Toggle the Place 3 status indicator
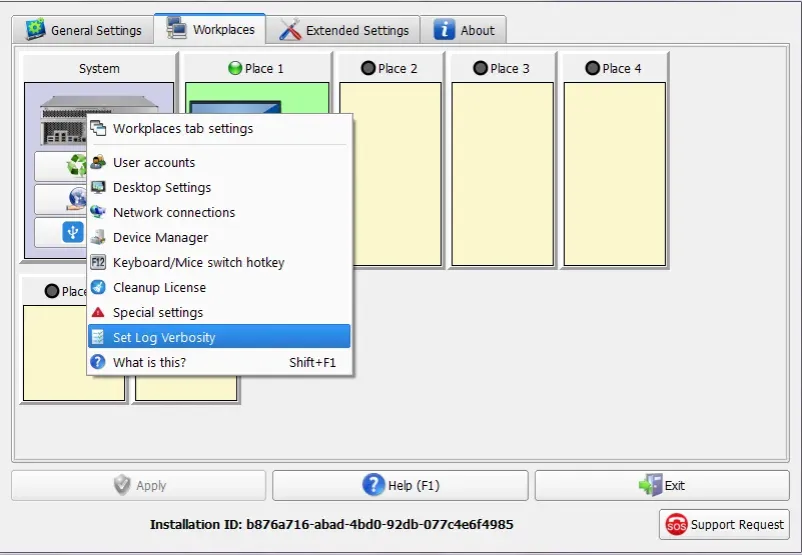 click(480, 69)
